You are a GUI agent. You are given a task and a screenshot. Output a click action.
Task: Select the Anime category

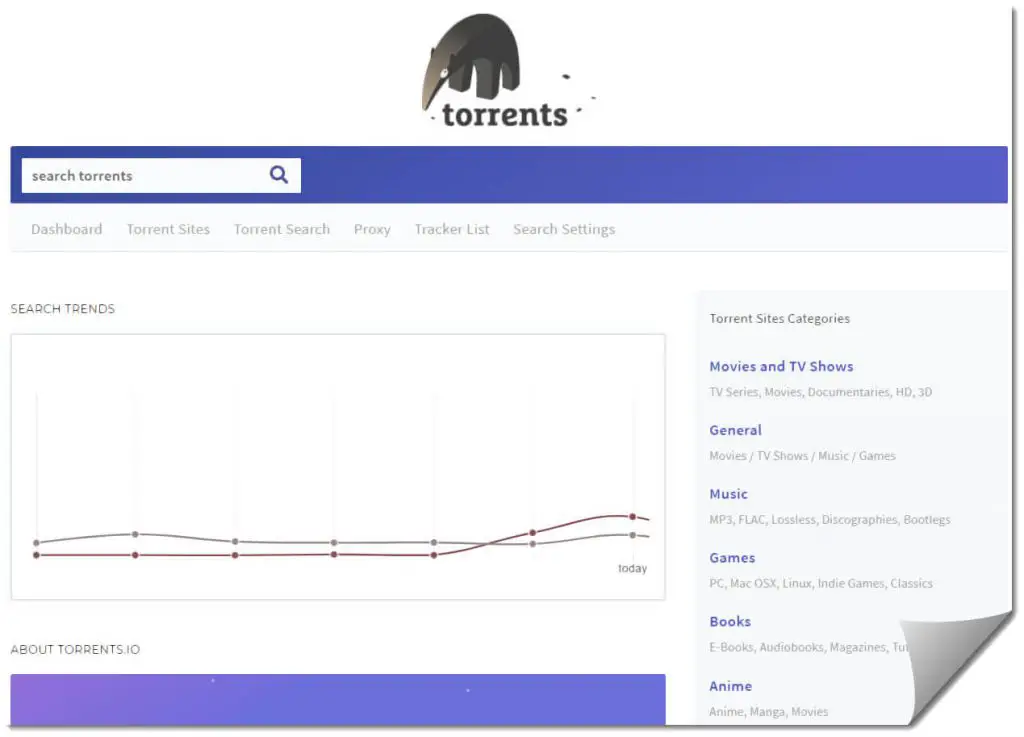[x=730, y=686]
